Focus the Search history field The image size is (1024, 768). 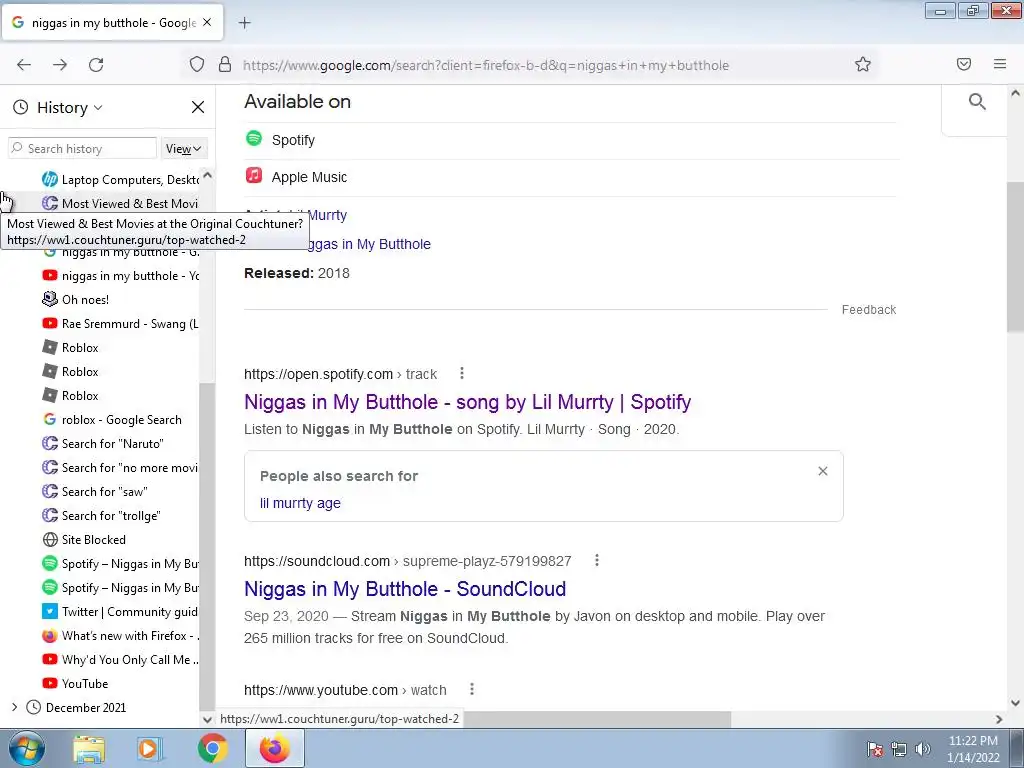coord(82,148)
